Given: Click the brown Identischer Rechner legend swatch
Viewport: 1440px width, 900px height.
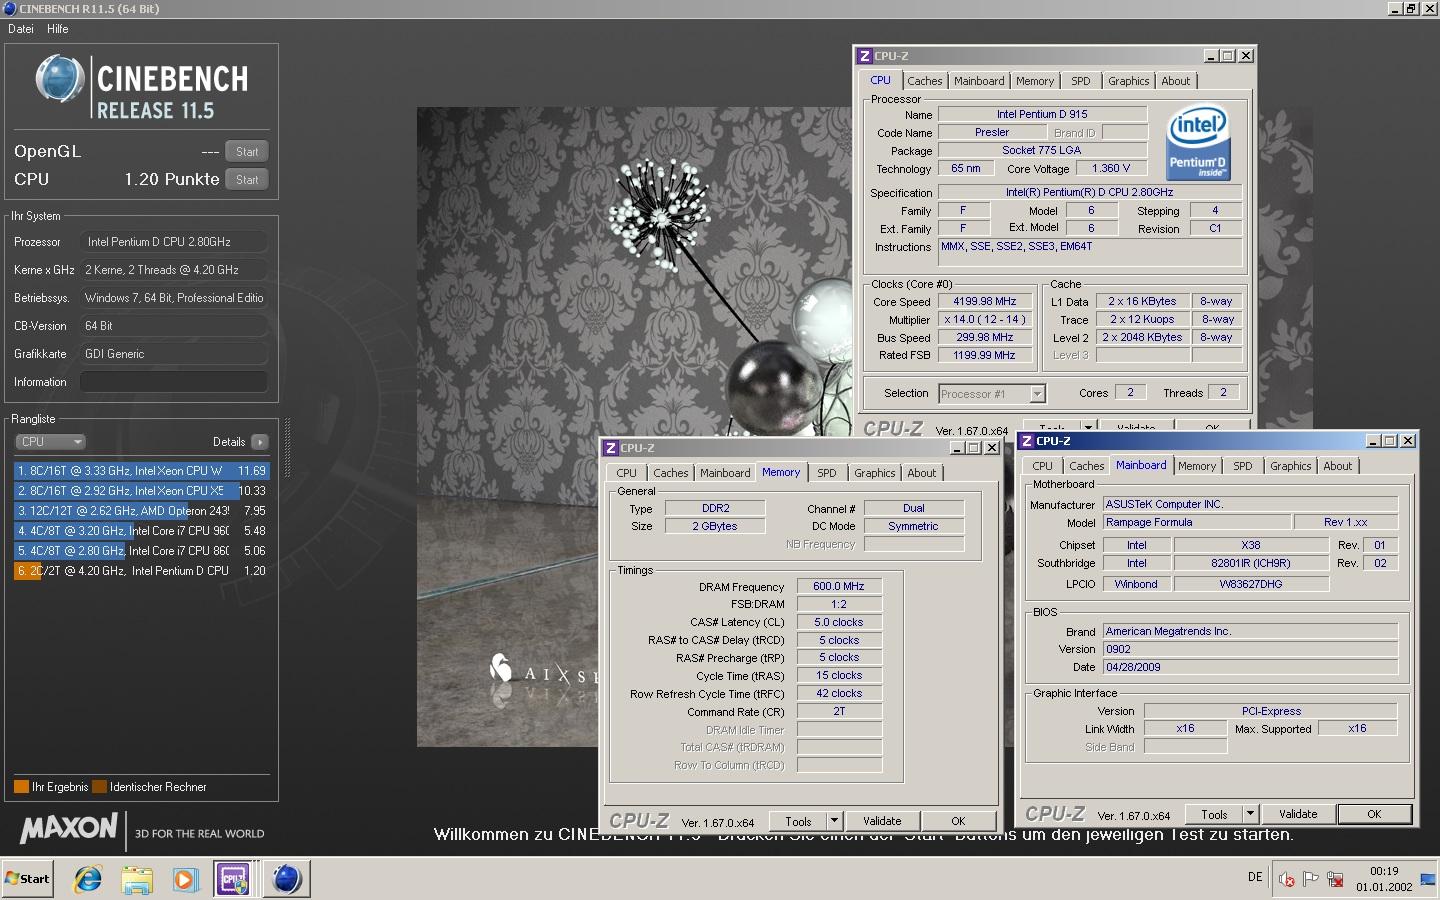Looking at the screenshot, I should [99, 787].
